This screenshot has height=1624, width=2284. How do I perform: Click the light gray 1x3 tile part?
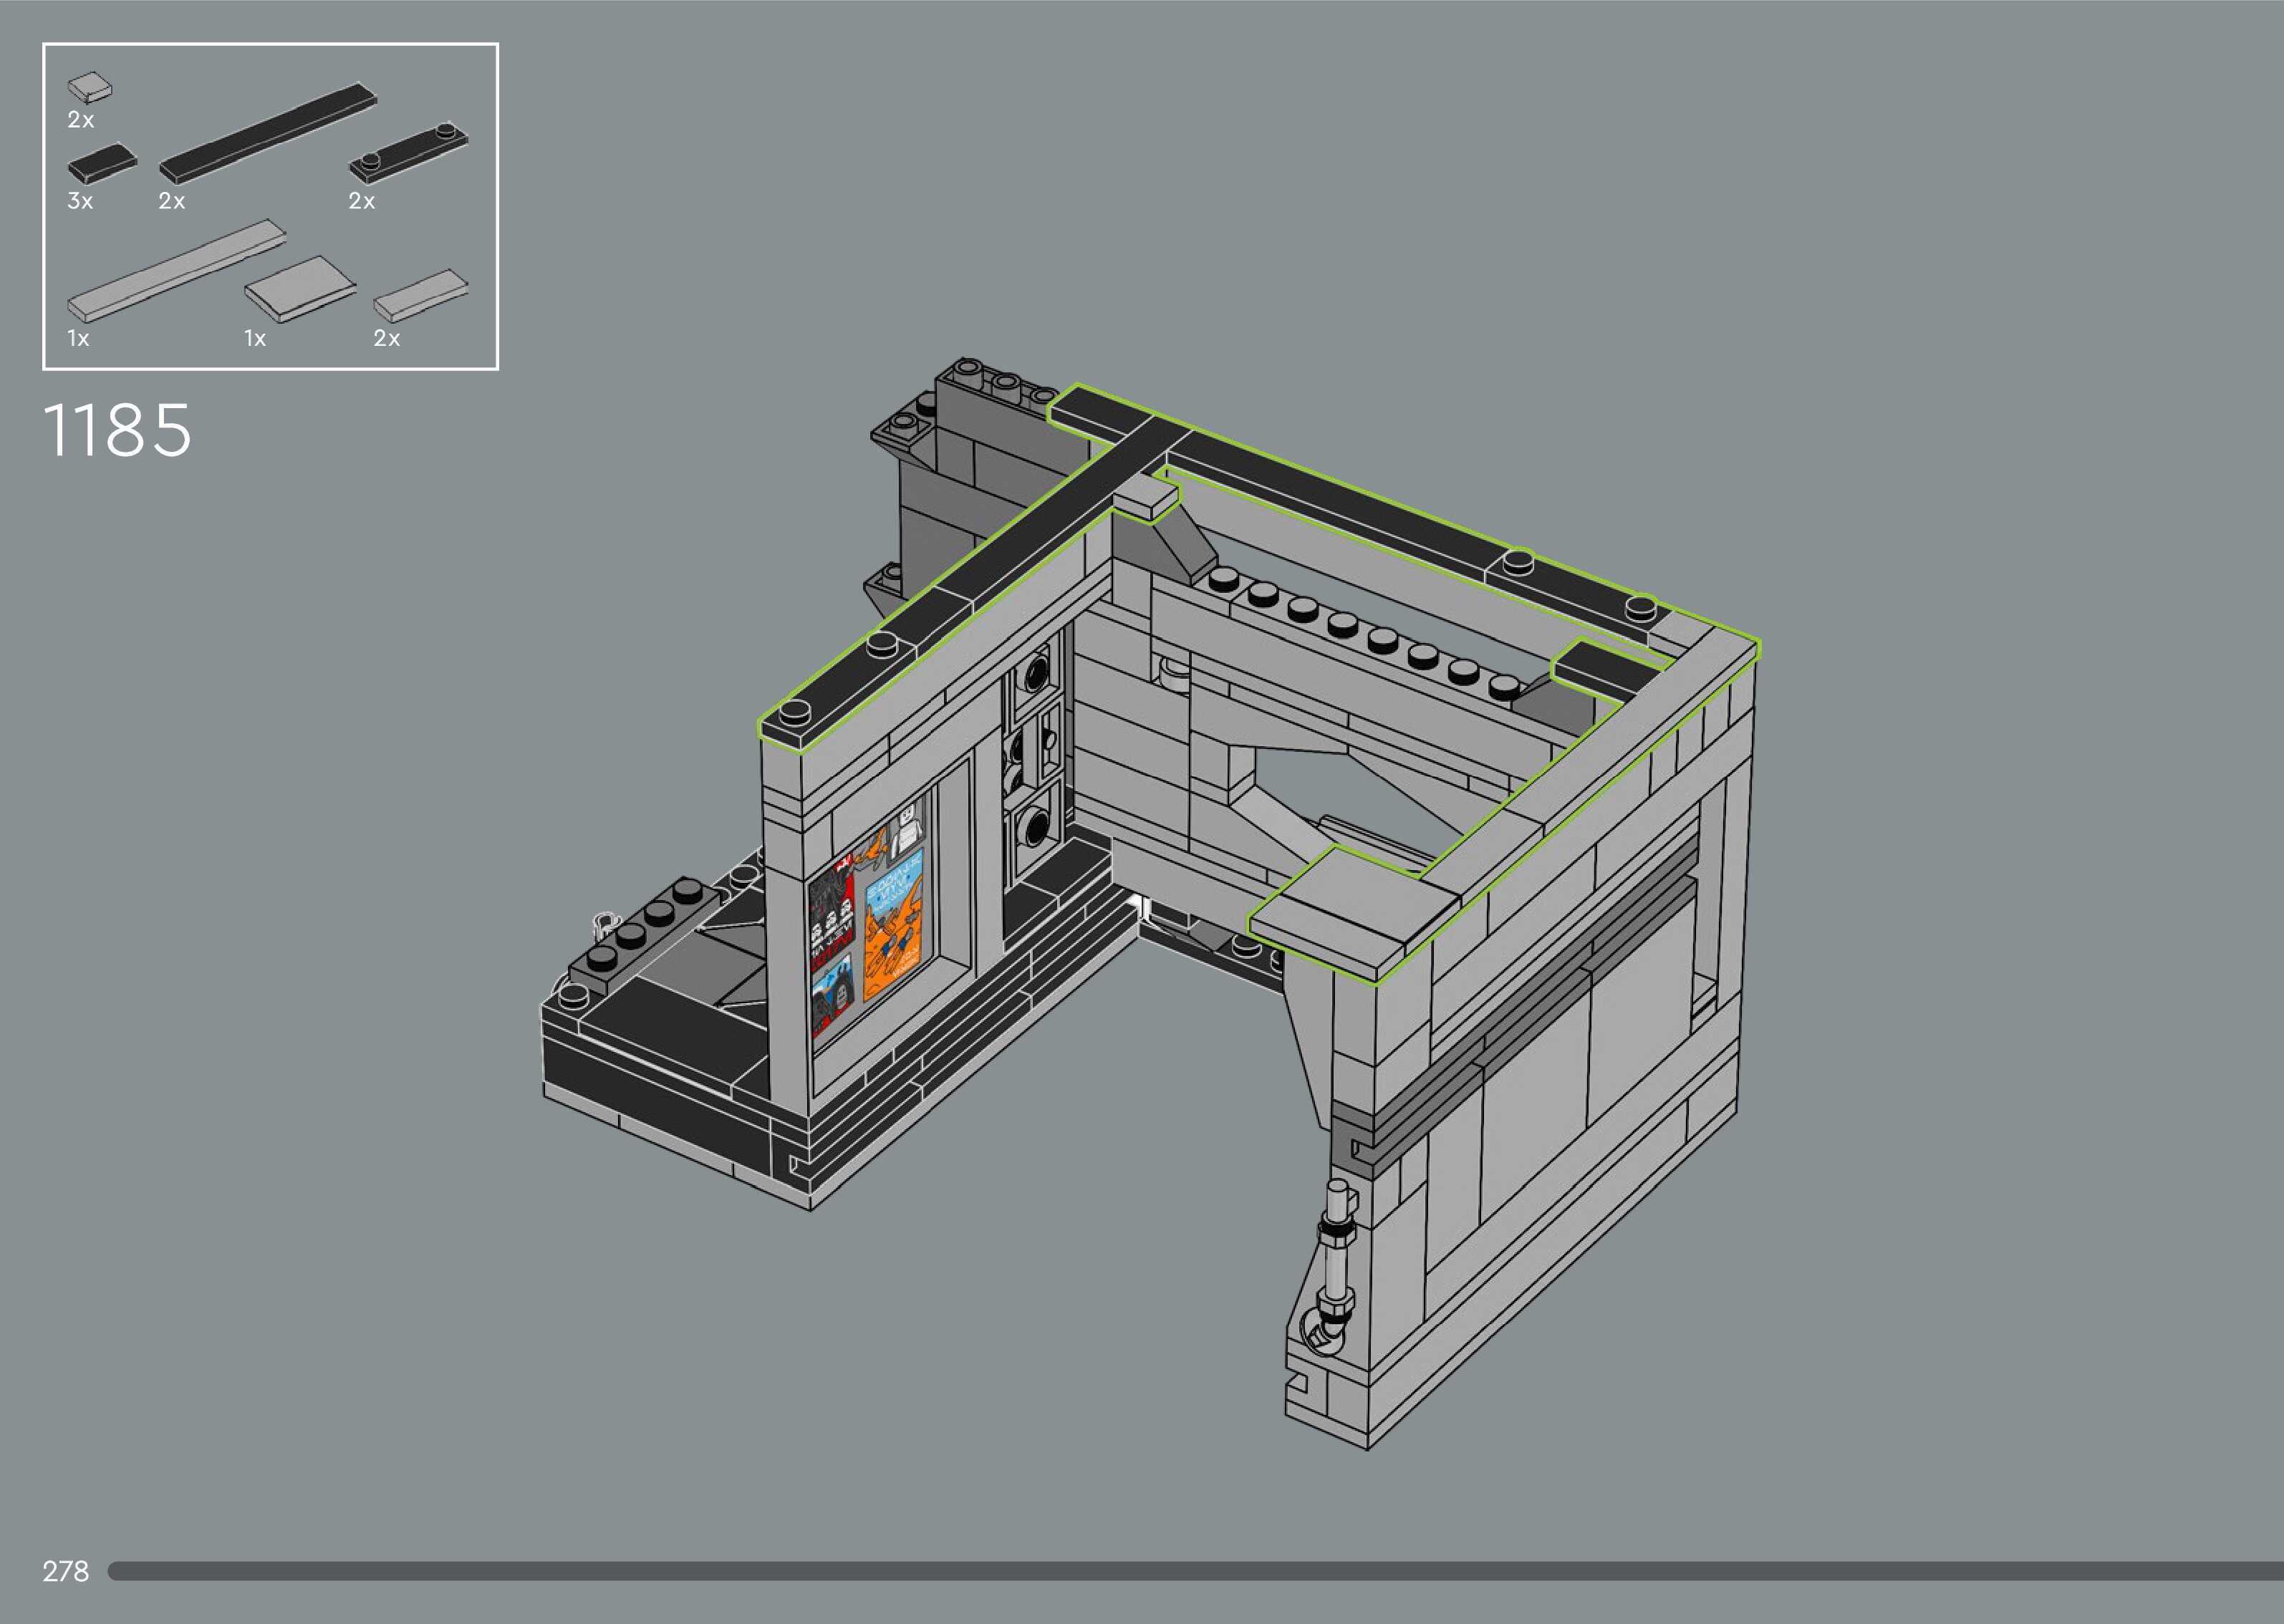pos(420,294)
